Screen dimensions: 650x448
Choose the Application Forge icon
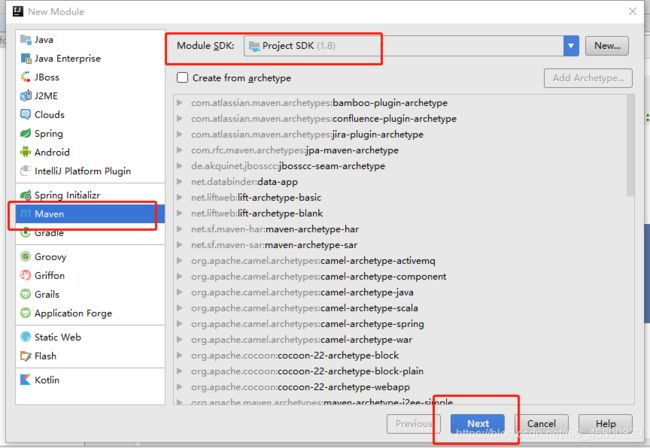pos(26,313)
